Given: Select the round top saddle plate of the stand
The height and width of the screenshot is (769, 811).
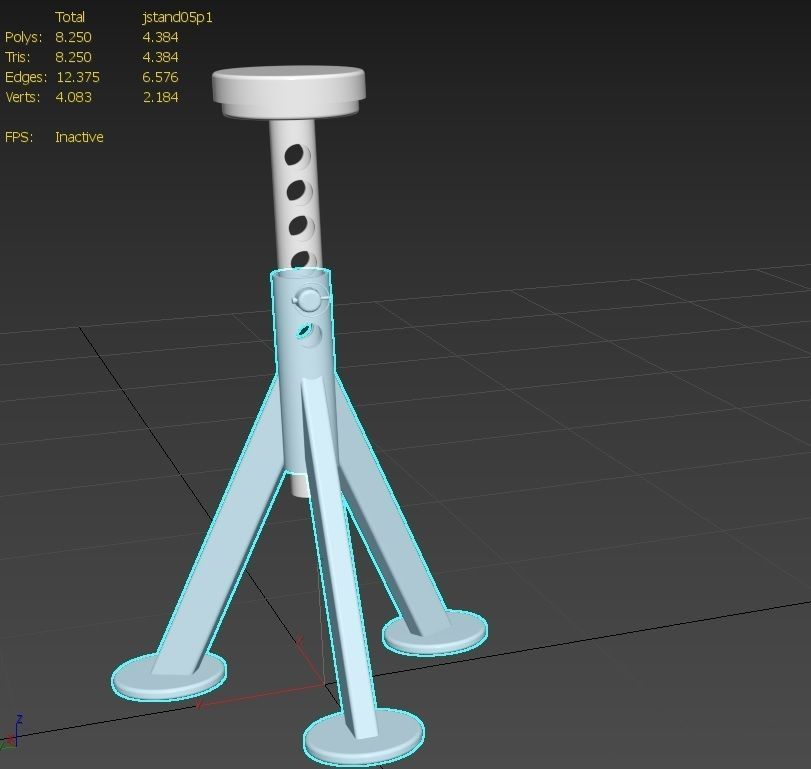Looking at the screenshot, I should (x=289, y=91).
